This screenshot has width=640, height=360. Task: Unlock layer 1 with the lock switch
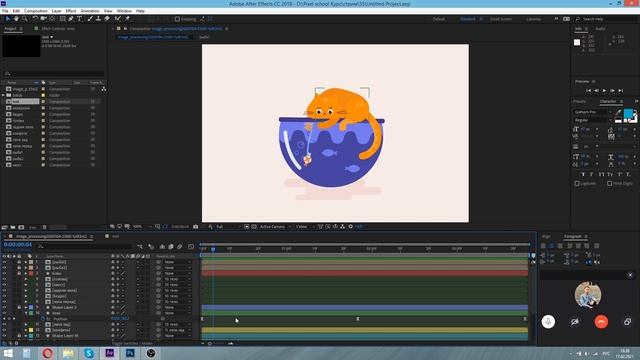coord(19,262)
